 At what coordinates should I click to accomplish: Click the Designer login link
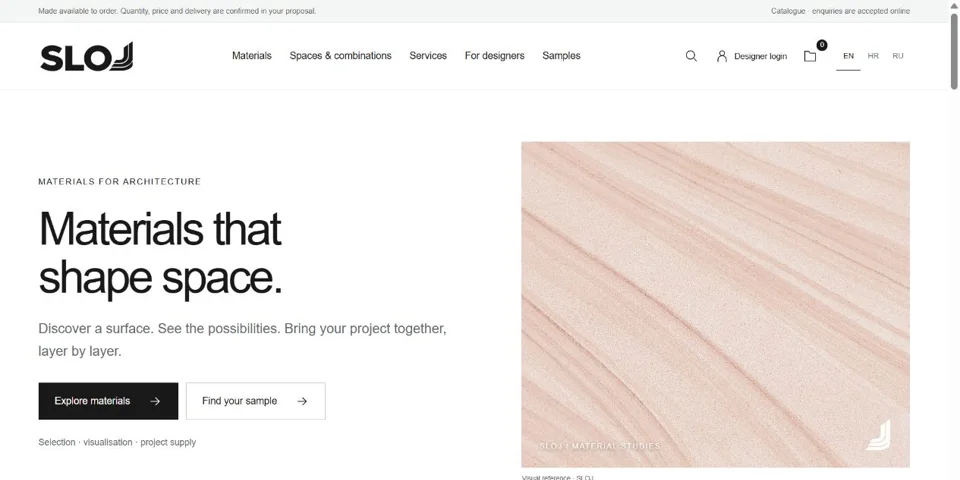pyautogui.click(x=752, y=56)
